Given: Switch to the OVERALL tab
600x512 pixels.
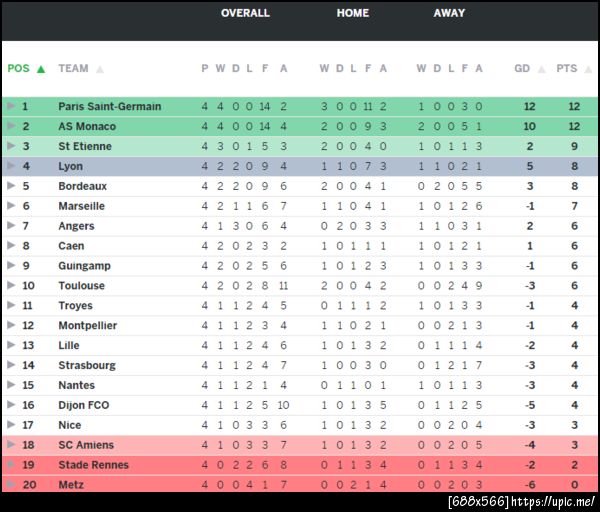Looking at the screenshot, I should coord(245,13).
